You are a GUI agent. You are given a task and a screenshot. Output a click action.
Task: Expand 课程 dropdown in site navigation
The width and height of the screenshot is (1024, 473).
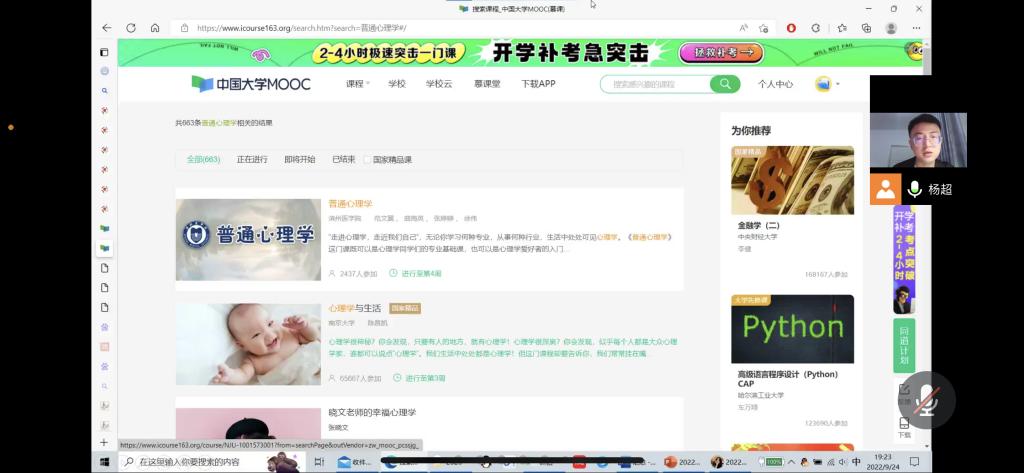coord(357,84)
